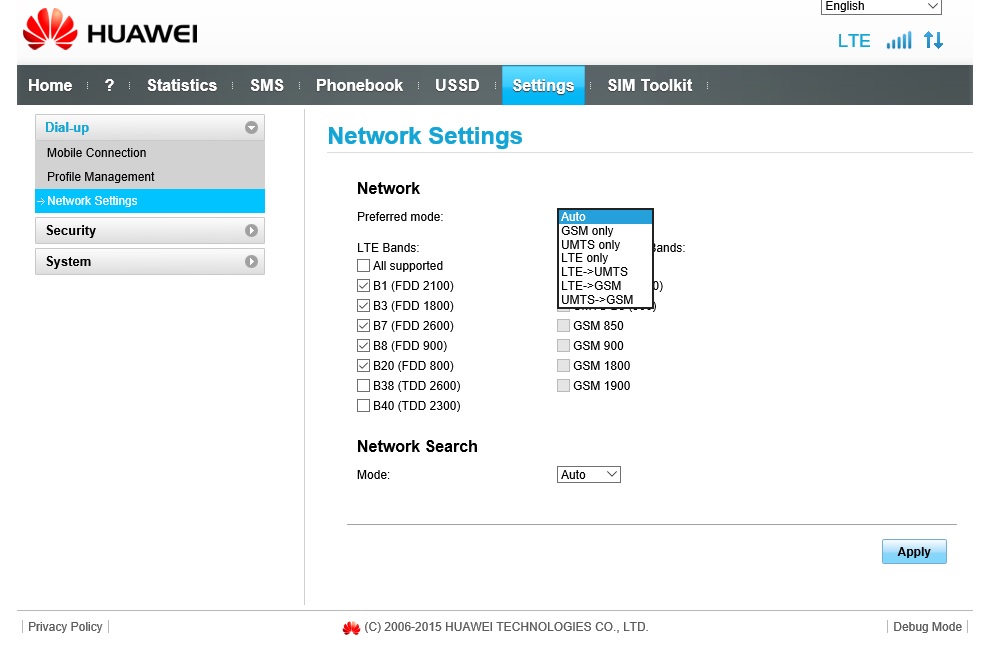Click the signal strength bars icon

tap(898, 41)
